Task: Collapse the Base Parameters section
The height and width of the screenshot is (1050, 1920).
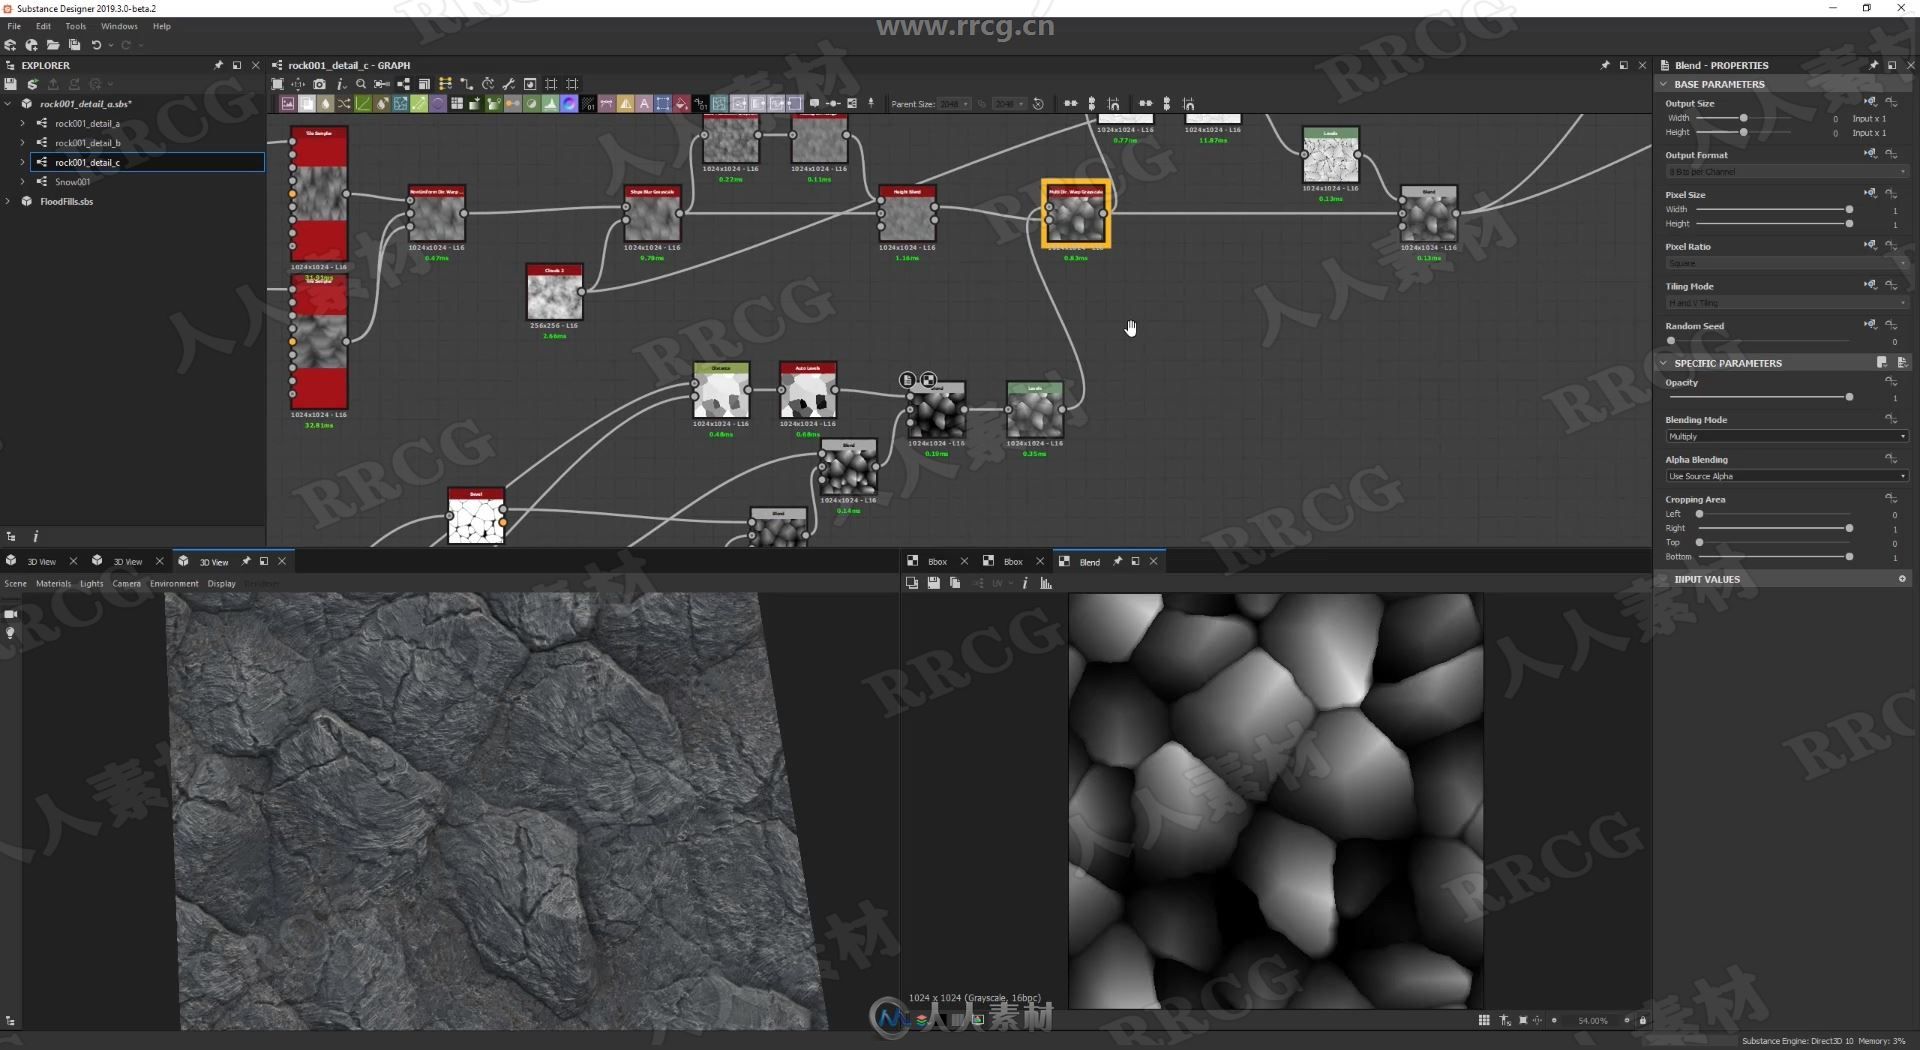Action: pyautogui.click(x=1664, y=84)
